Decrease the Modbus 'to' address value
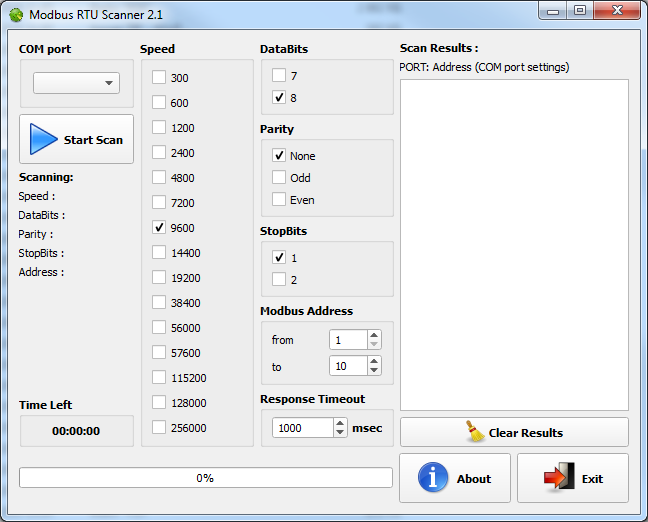Image resolution: width=648 pixels, height=522 pixels. coord(374,372)
